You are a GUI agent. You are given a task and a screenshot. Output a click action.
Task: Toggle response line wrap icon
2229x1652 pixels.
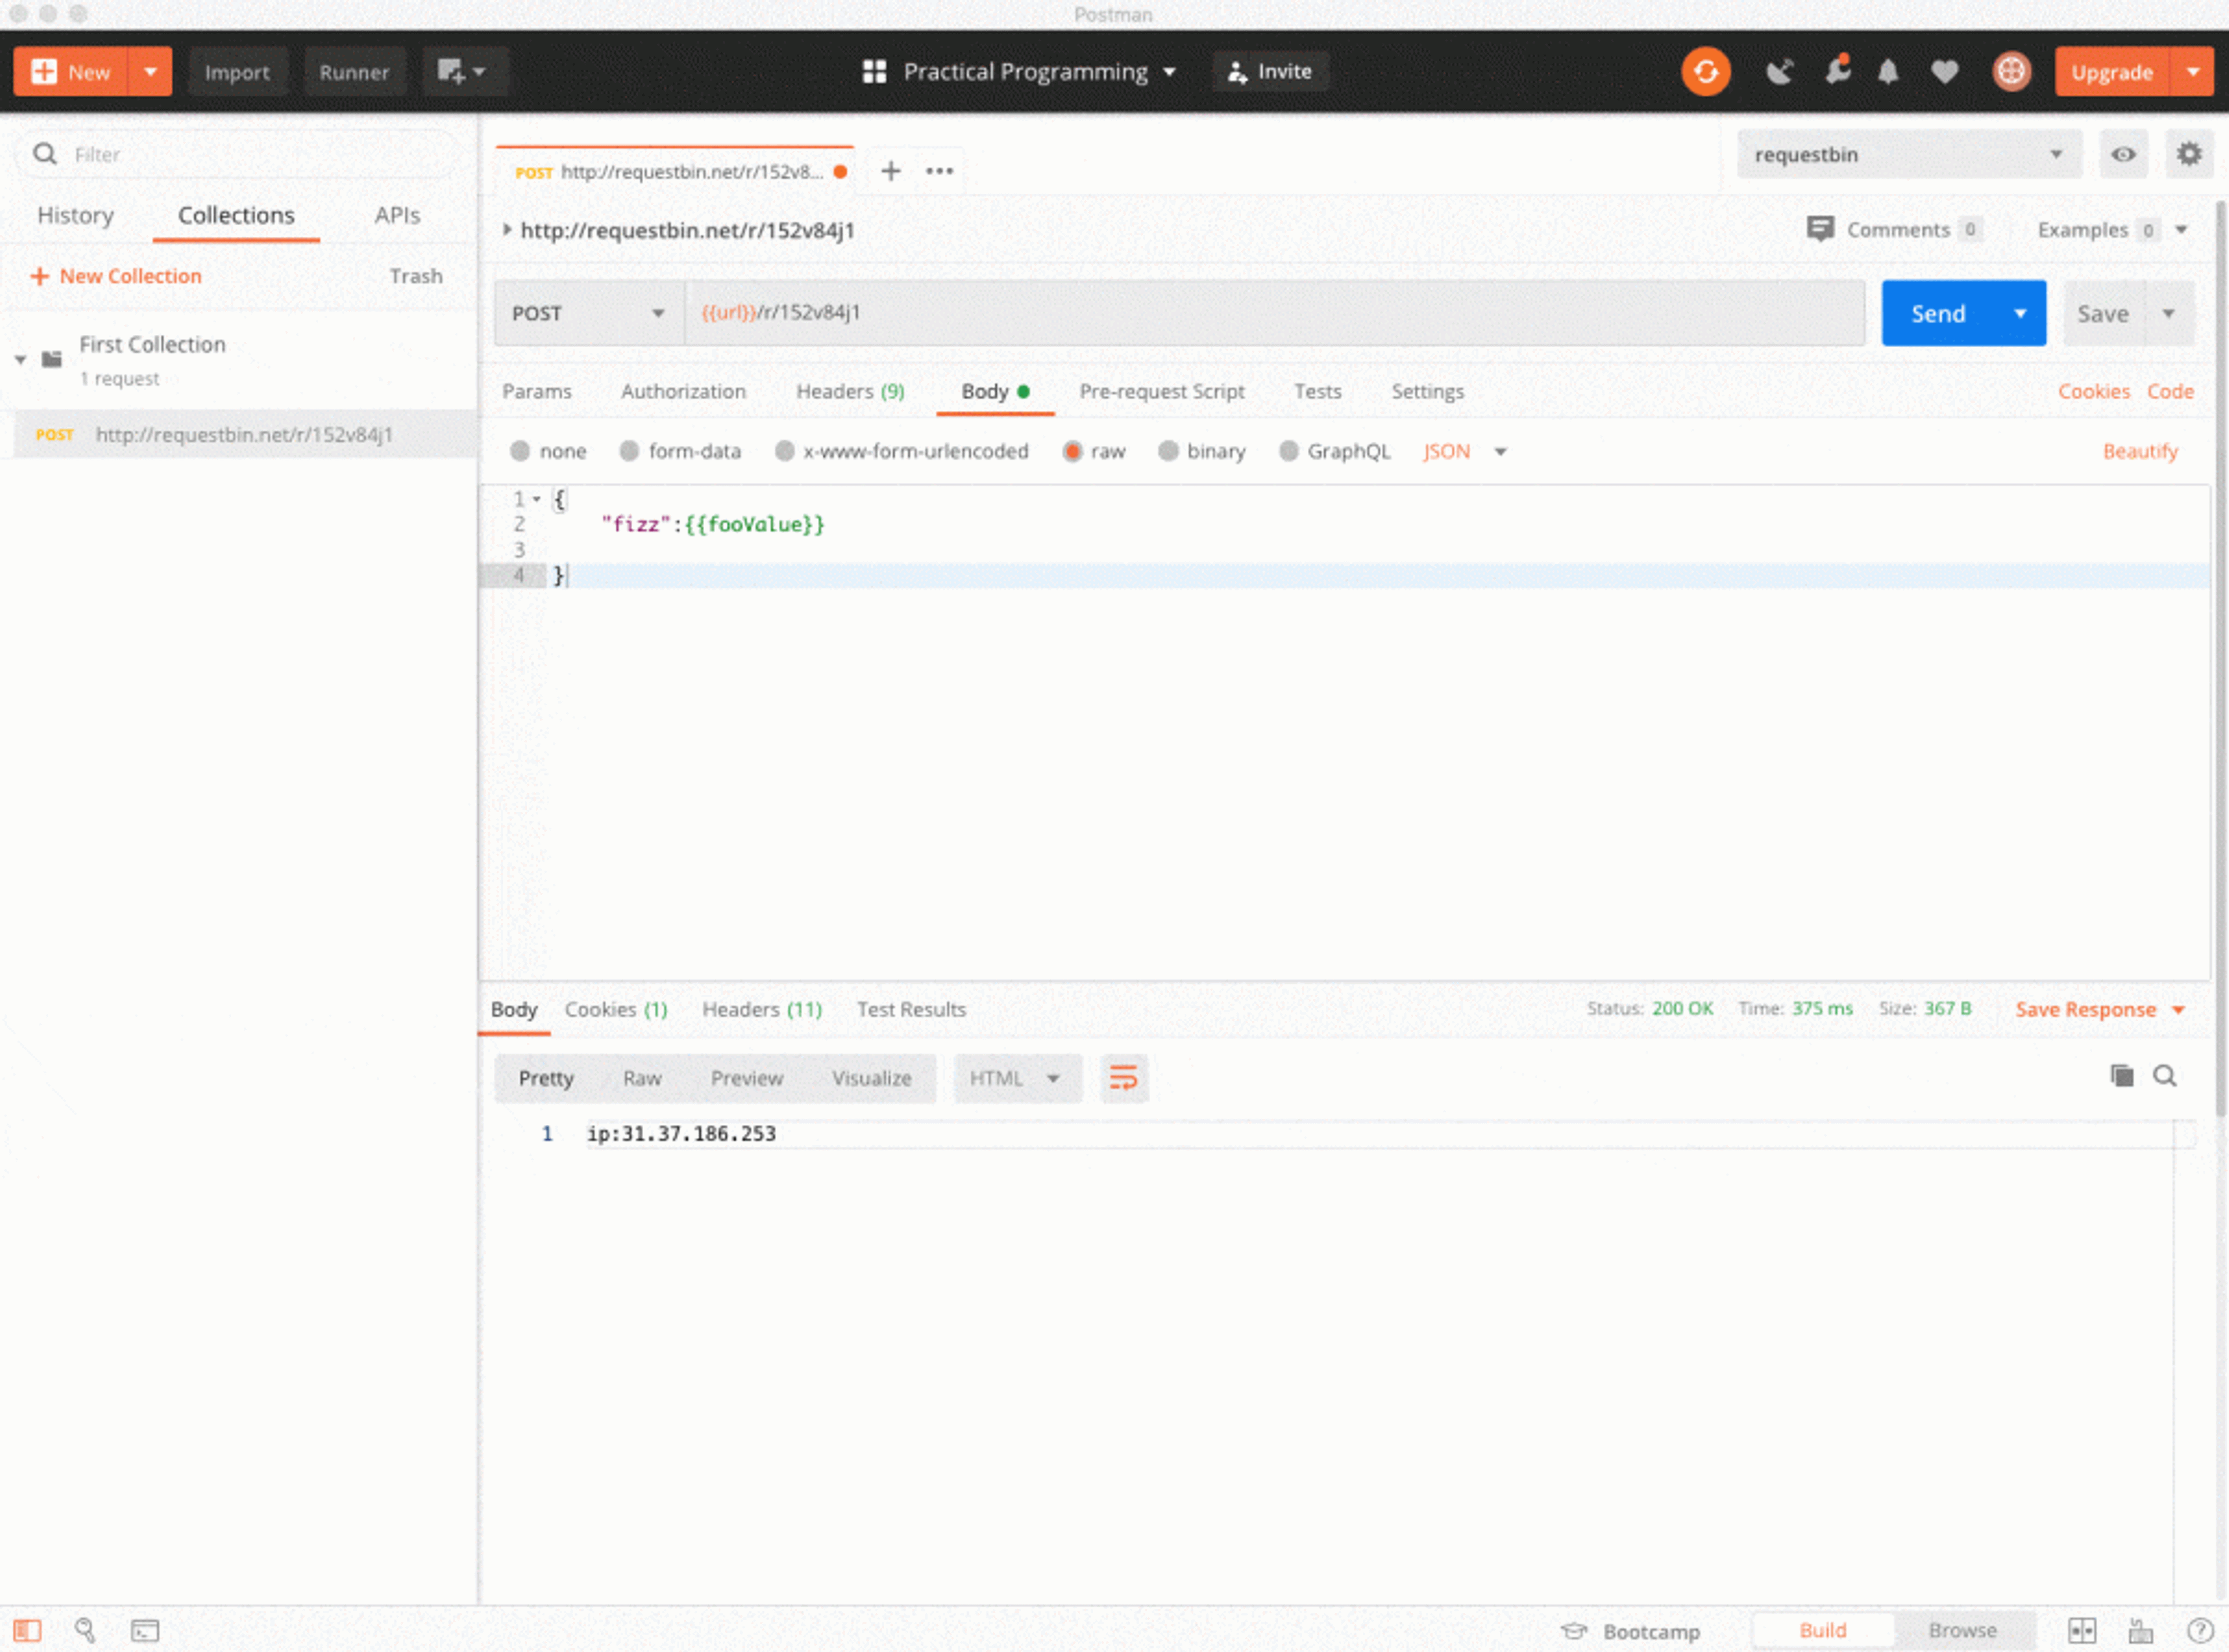(x=1124, y=1078)
